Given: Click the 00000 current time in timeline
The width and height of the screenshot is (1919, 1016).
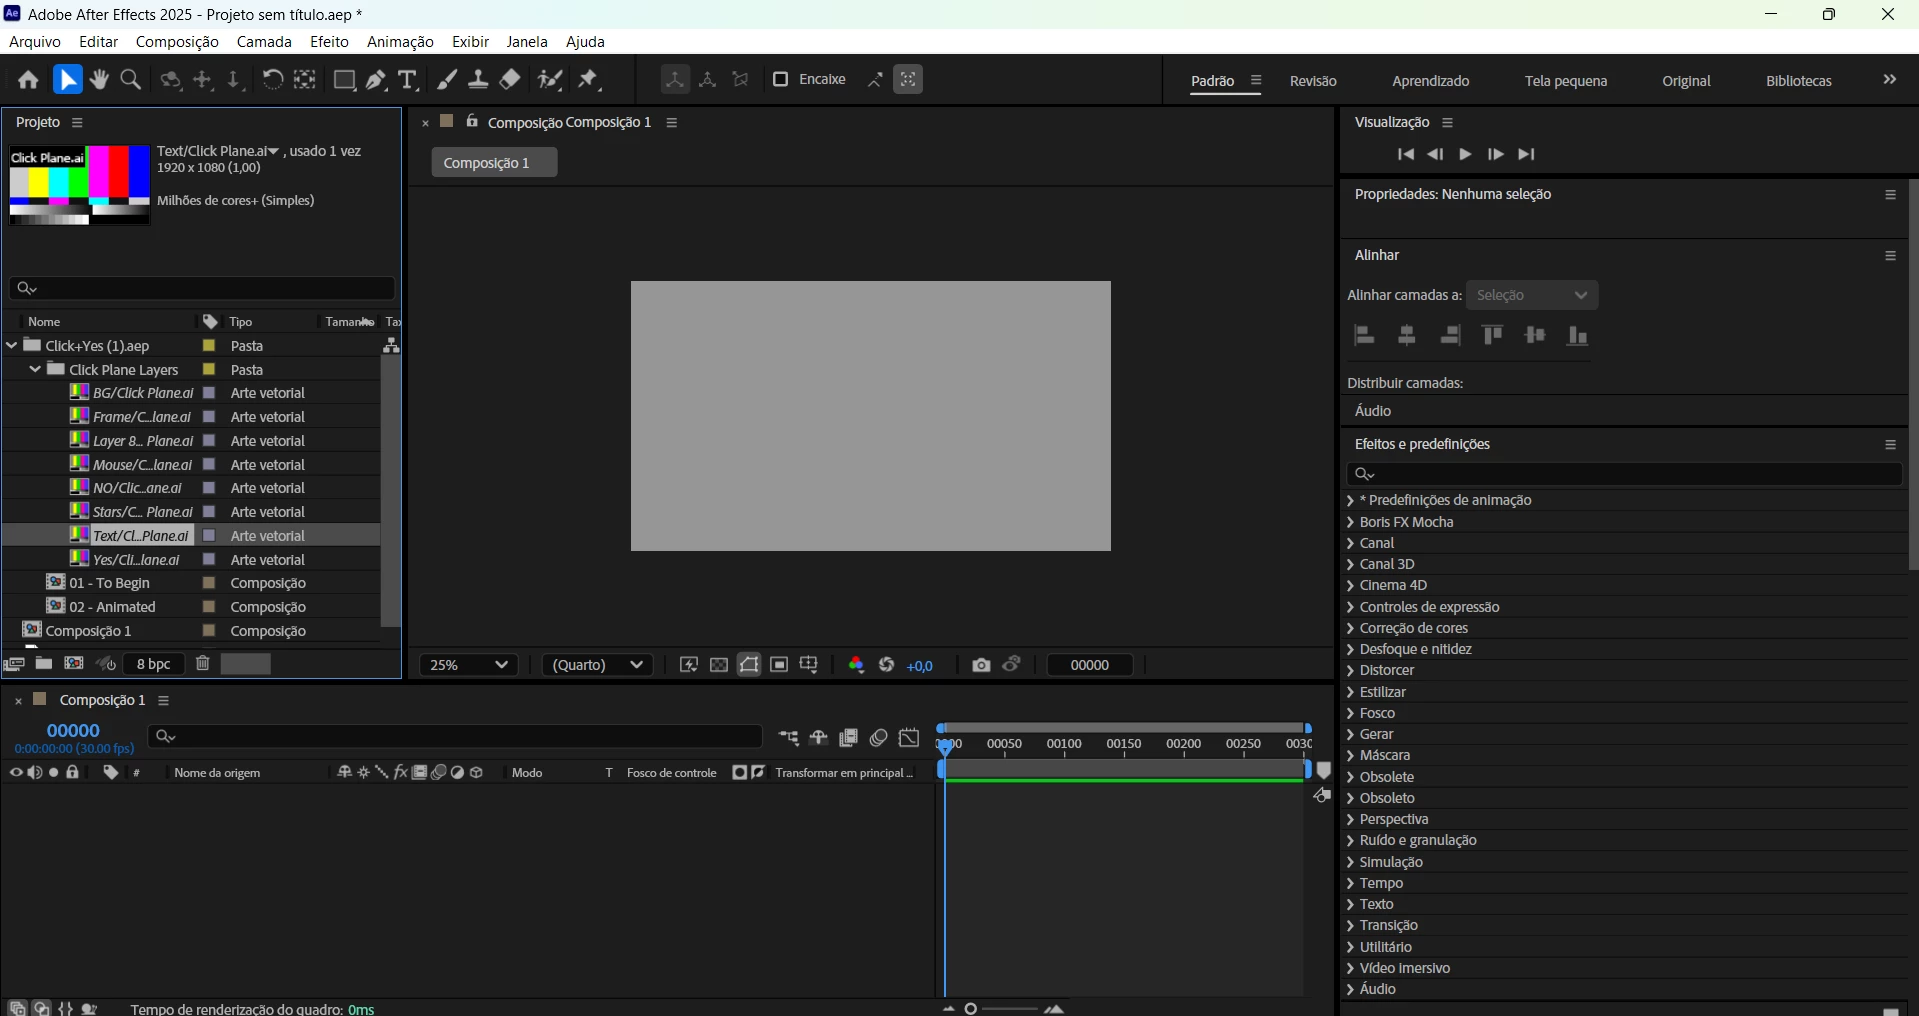Looking at the screenshot, I should [73, 731].
